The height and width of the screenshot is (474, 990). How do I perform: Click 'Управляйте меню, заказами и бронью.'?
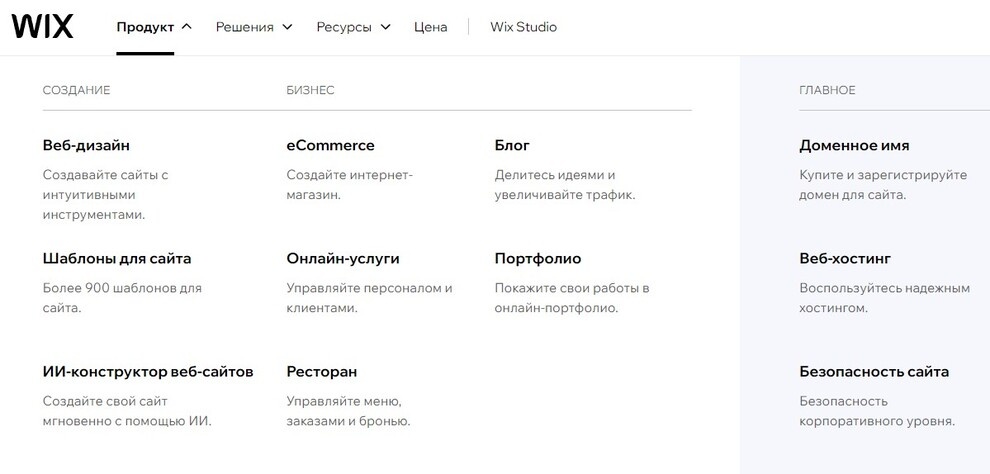click(x=348, y=411)
